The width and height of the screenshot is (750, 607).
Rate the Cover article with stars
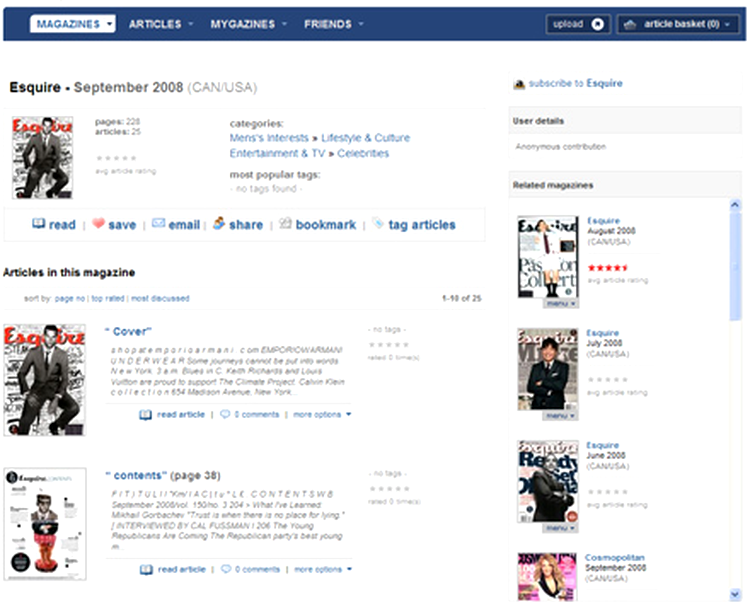tap(389, 344)
